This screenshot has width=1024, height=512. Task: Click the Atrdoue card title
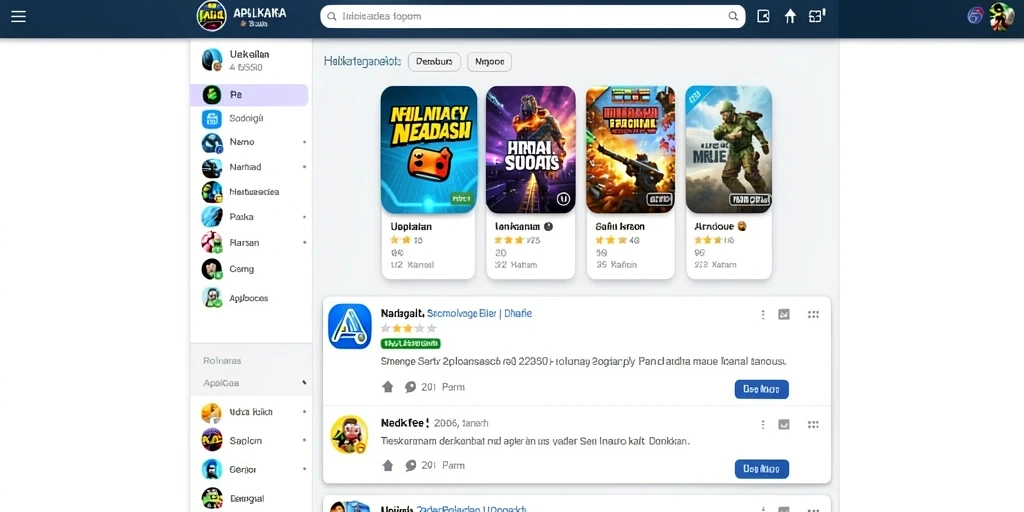pos(714,227)
